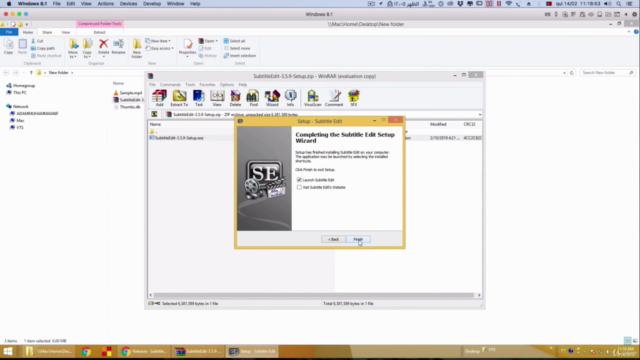Click the Copy to icon in Explorer ribbon
This screenshot has height=360, width=640.
87,48
